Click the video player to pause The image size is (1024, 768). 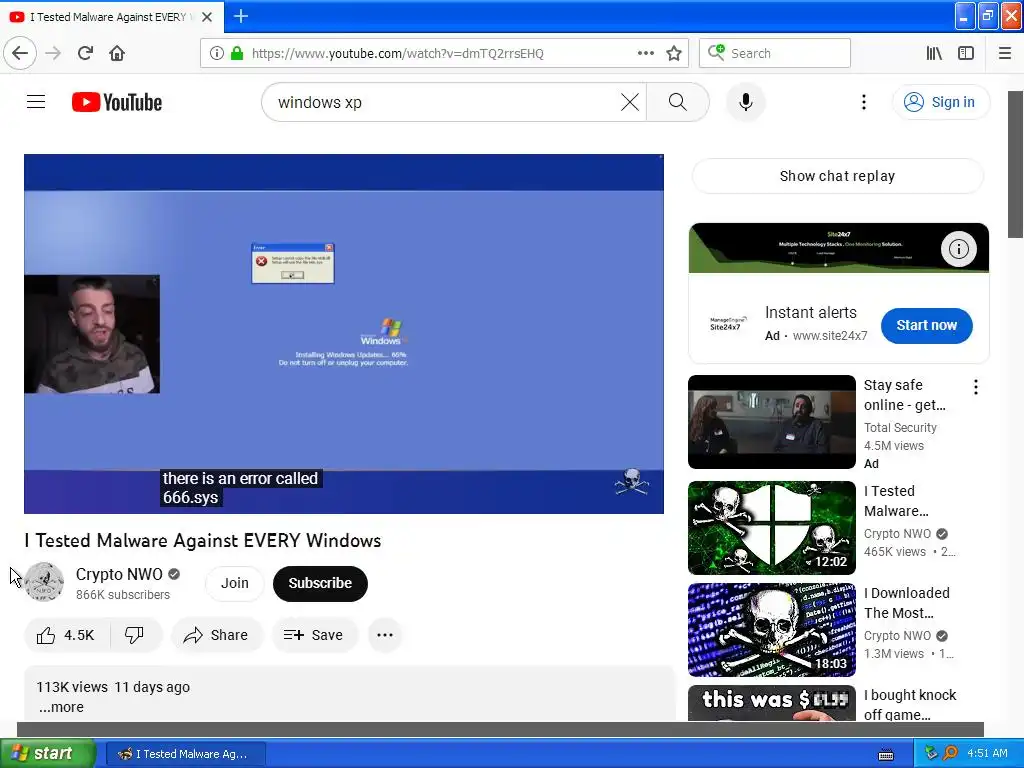coord(344,334)
